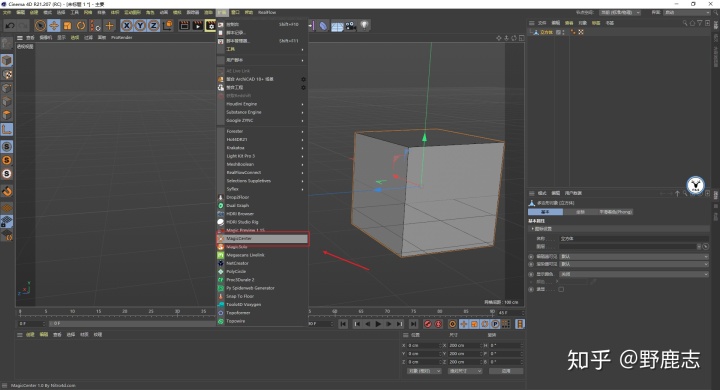
Task: Click the Make Editable icon in left toolbar
Action: coord(6,44)
